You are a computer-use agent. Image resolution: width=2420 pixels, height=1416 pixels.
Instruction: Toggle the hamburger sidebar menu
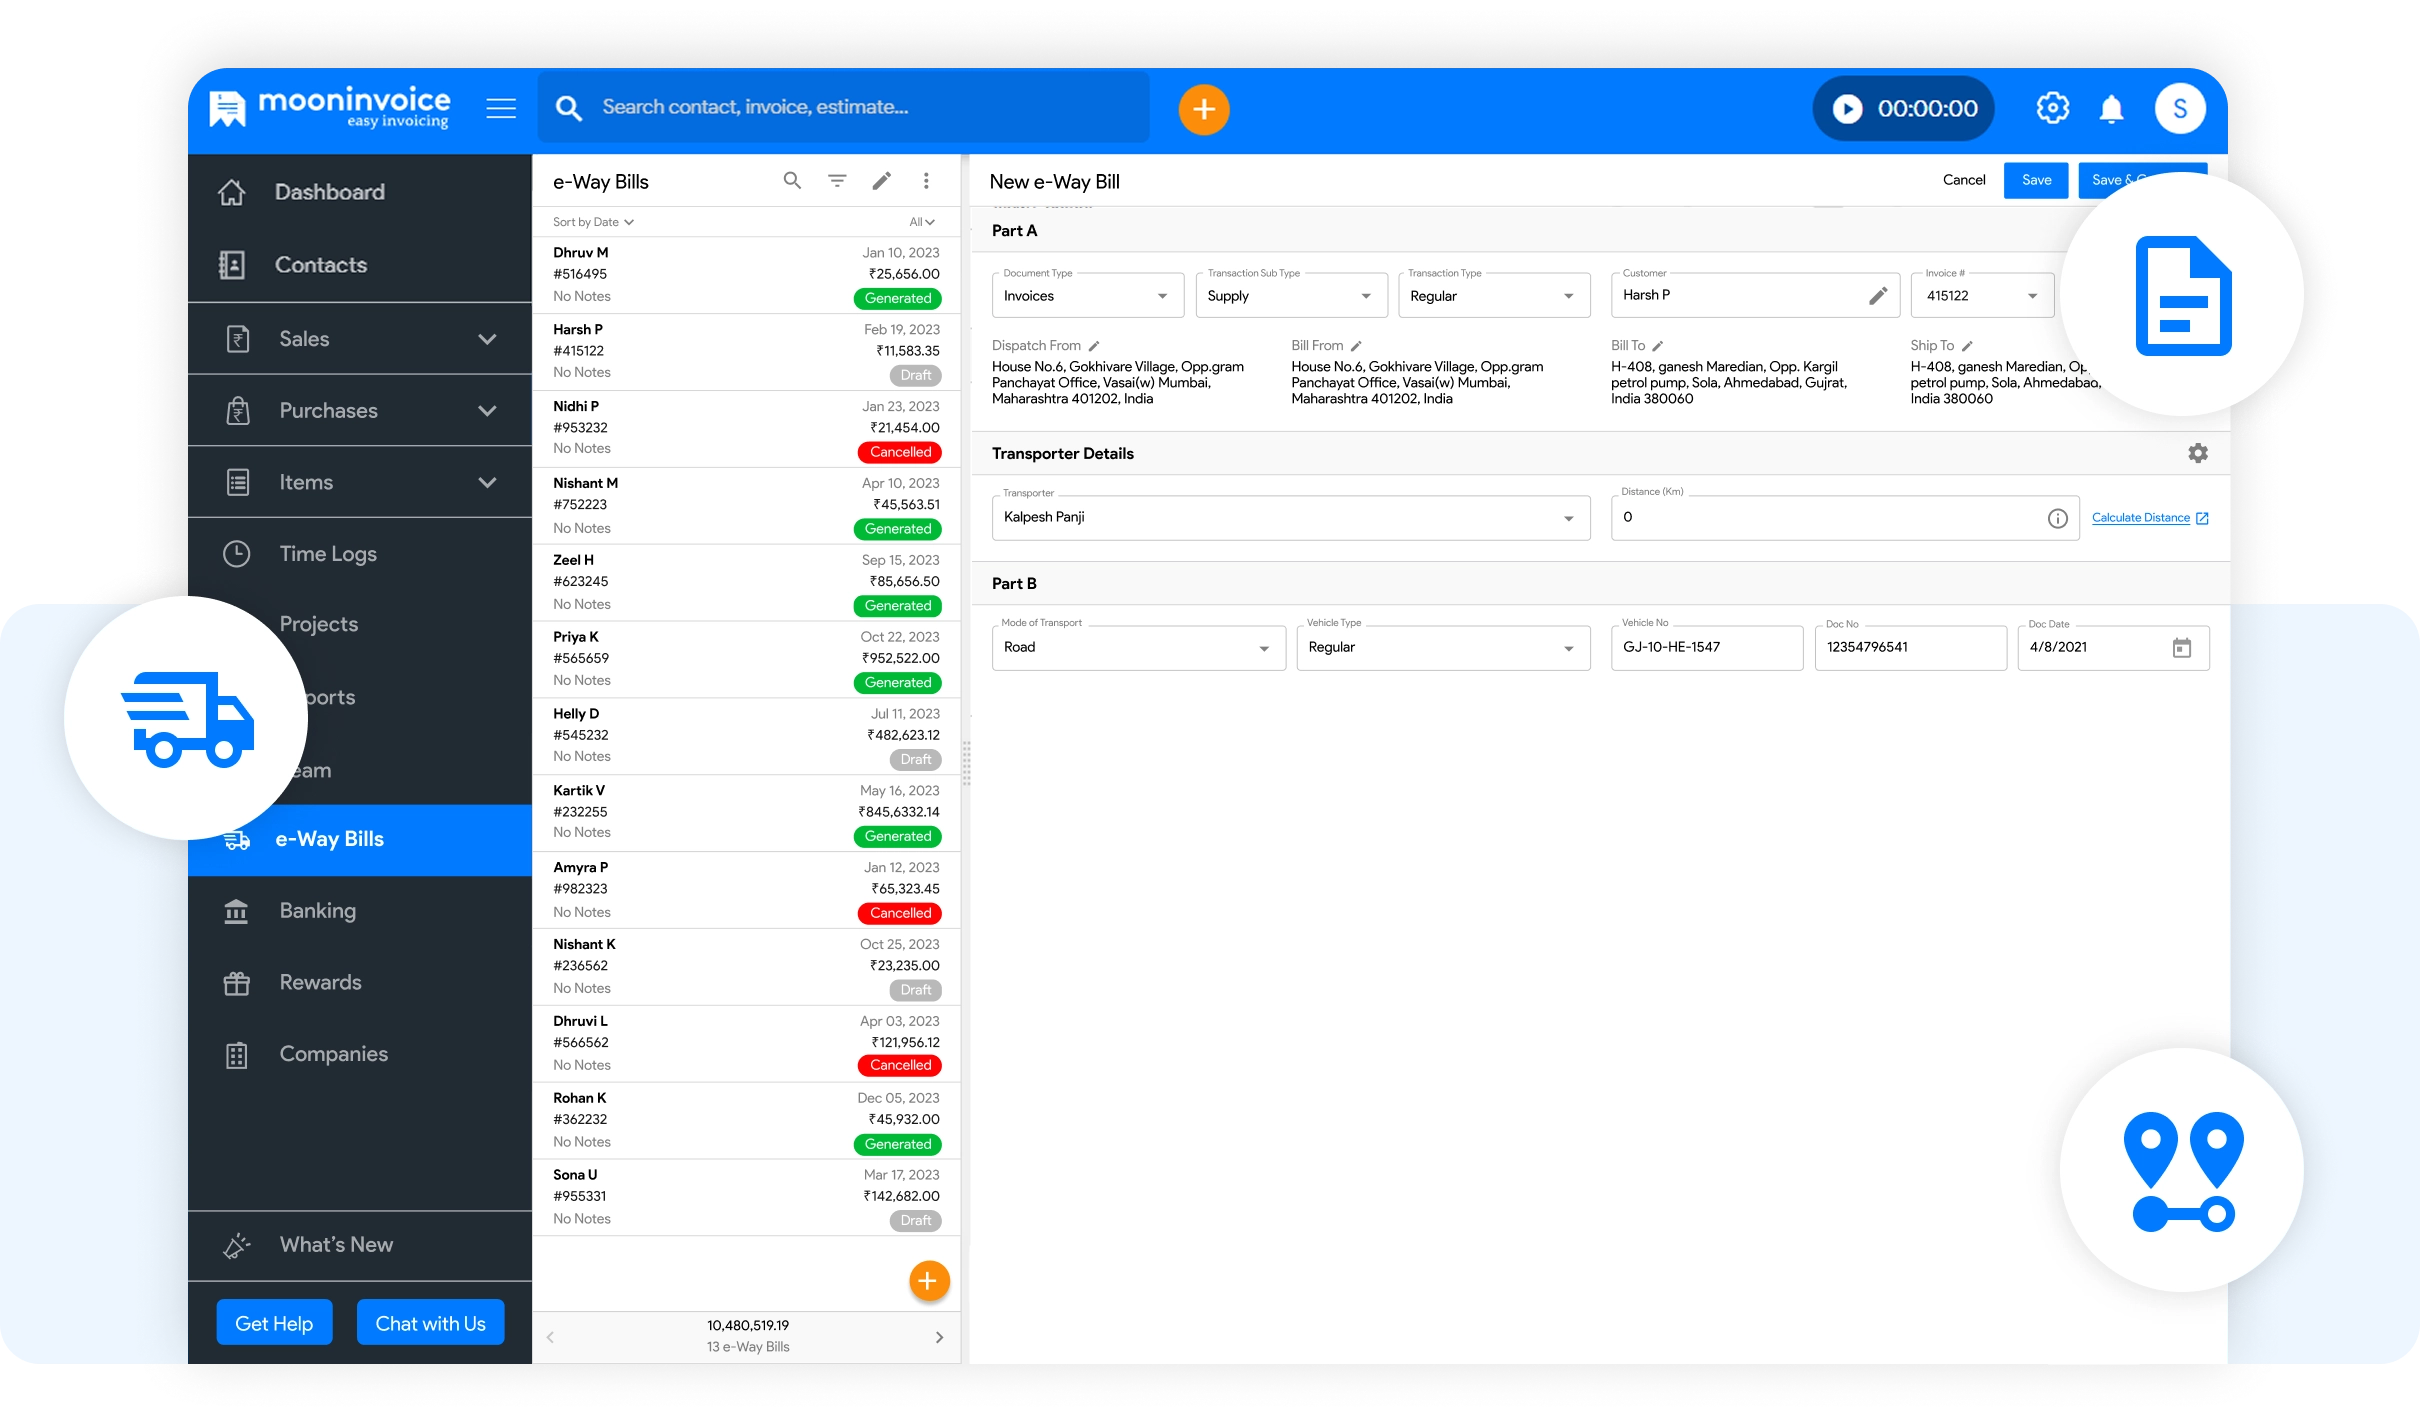tap(501, 108)
